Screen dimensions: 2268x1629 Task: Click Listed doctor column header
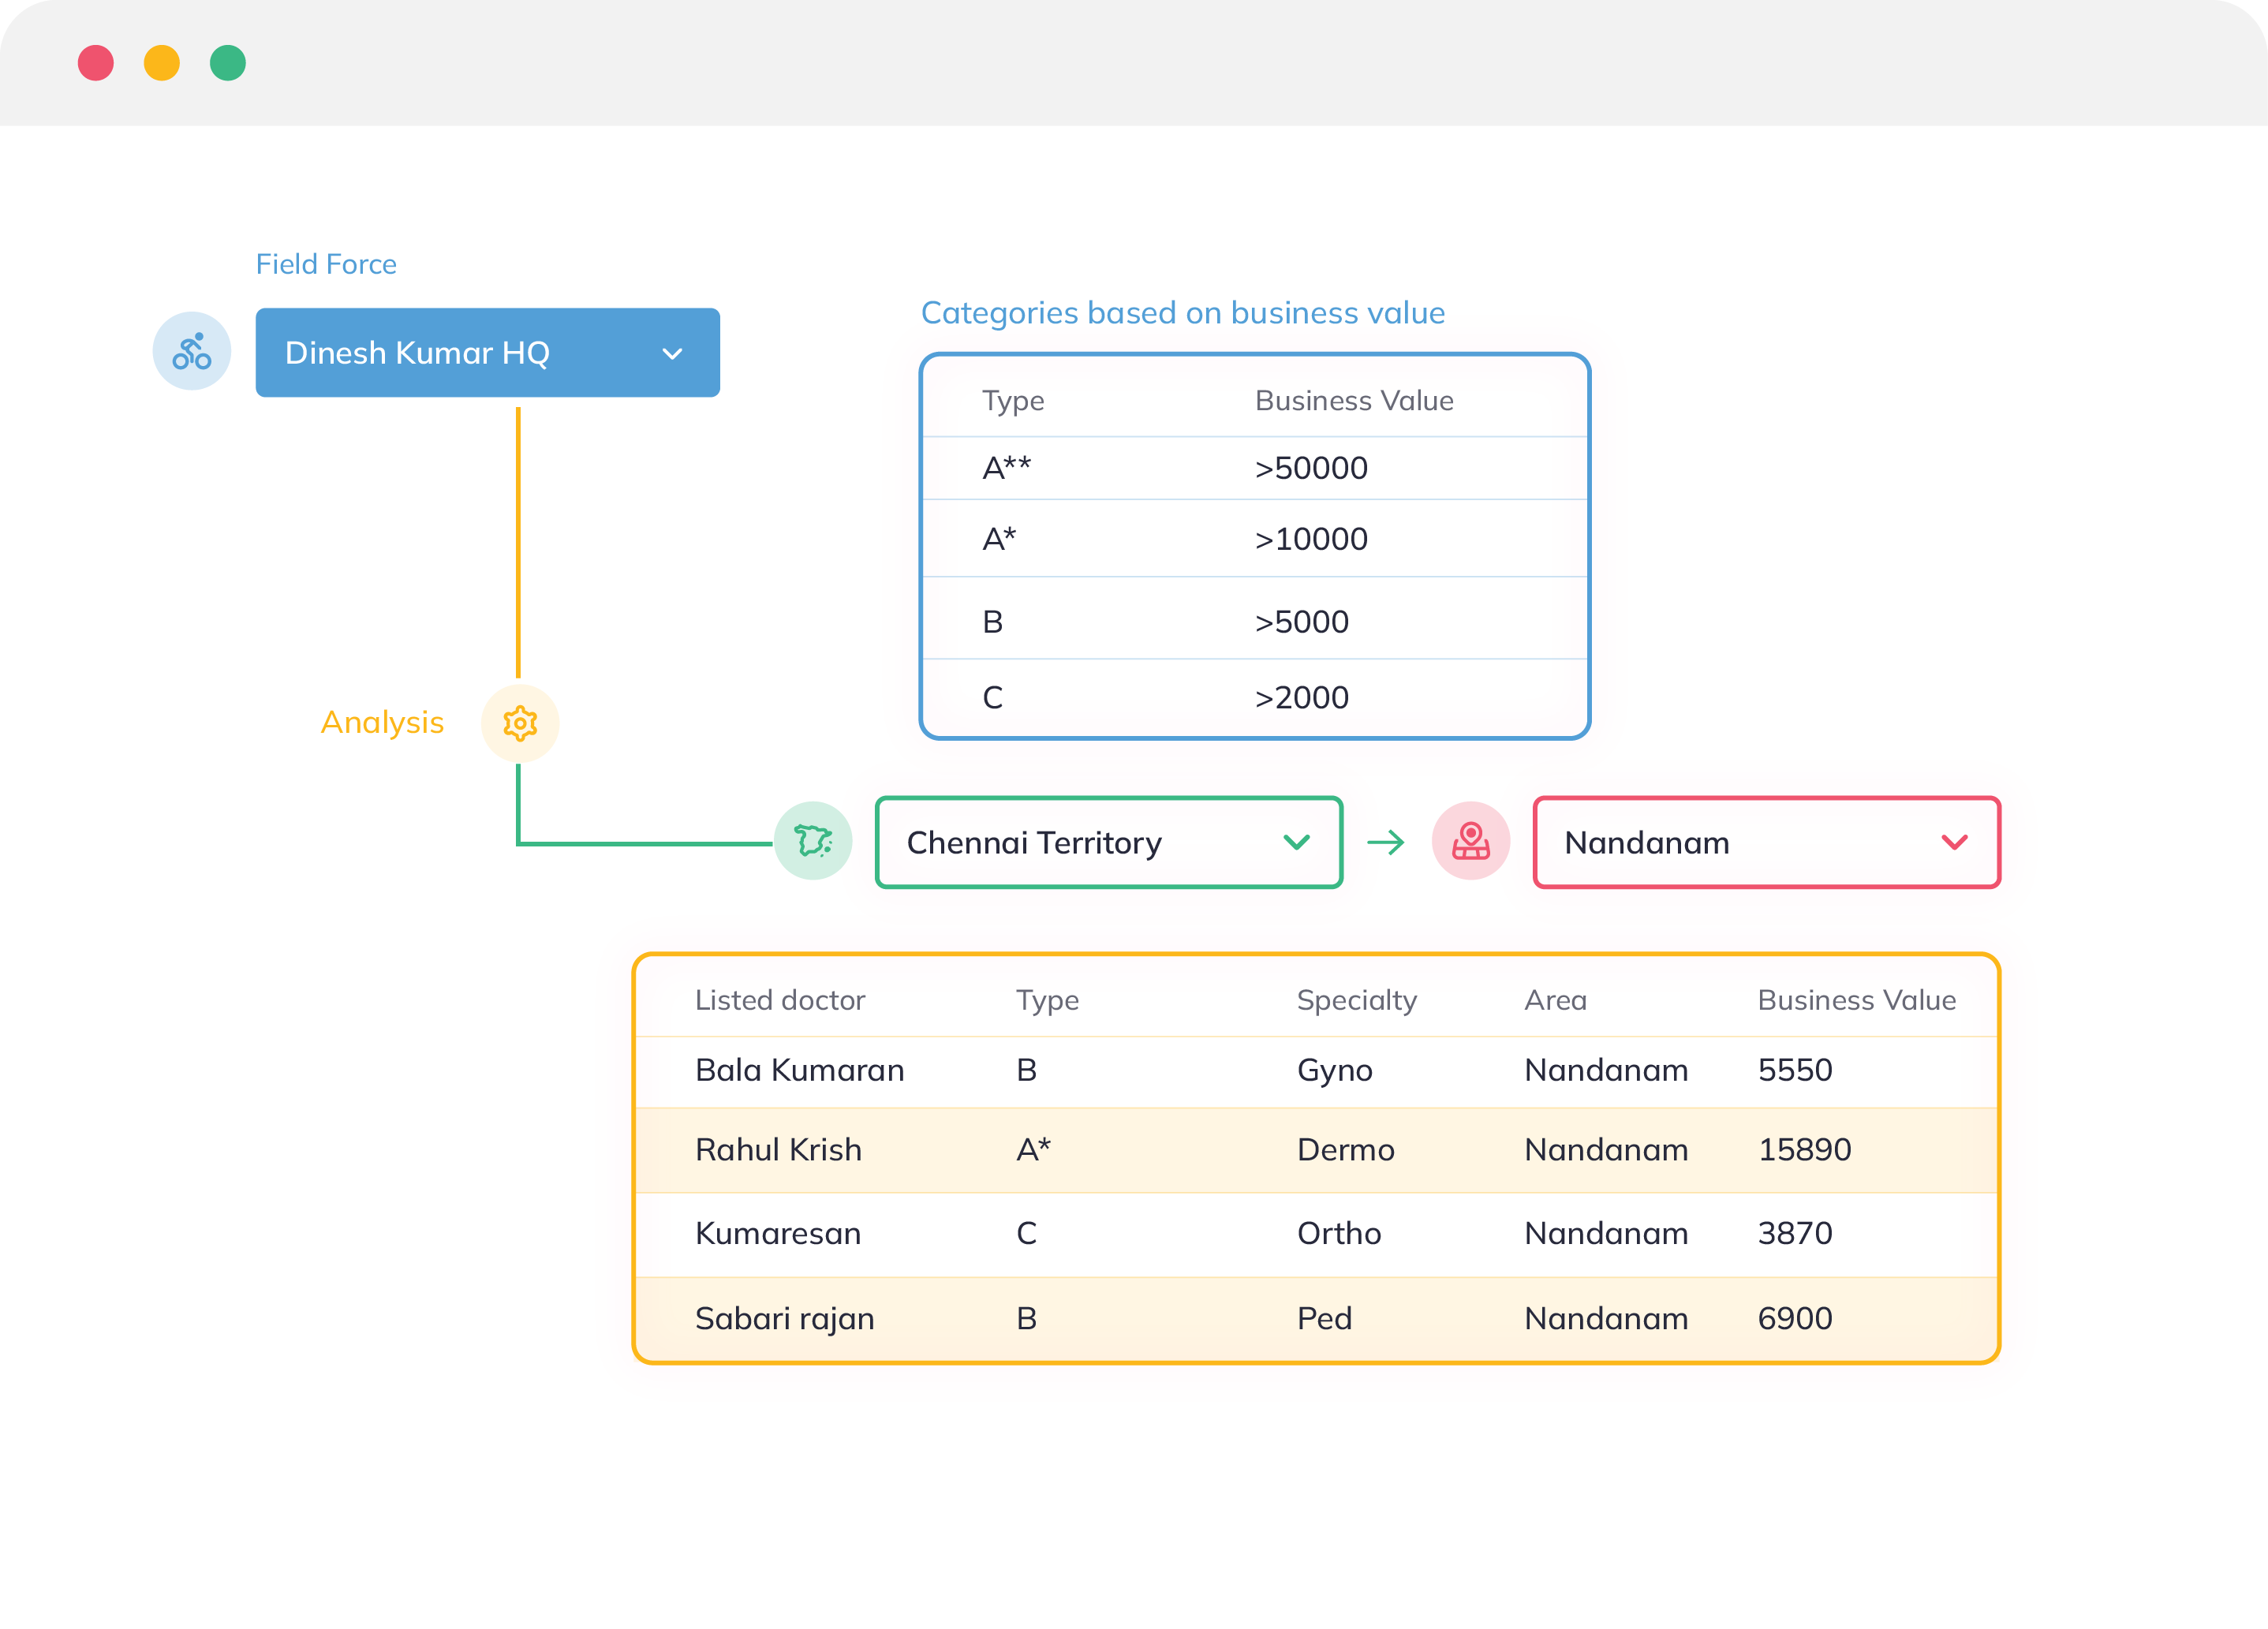click(780, 1000)
